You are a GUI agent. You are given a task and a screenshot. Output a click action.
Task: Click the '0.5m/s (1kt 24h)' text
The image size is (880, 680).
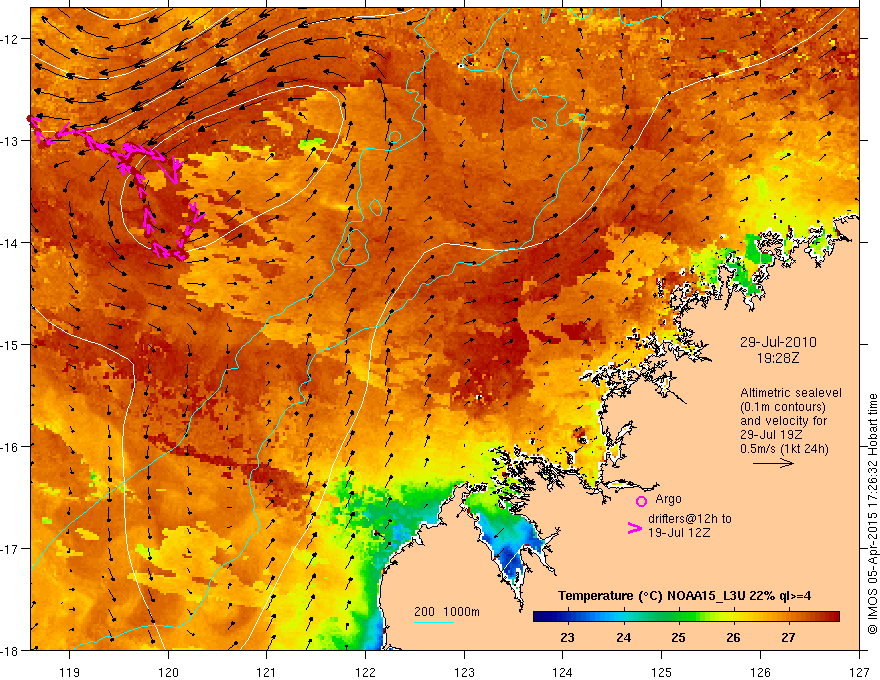(784, 449)
